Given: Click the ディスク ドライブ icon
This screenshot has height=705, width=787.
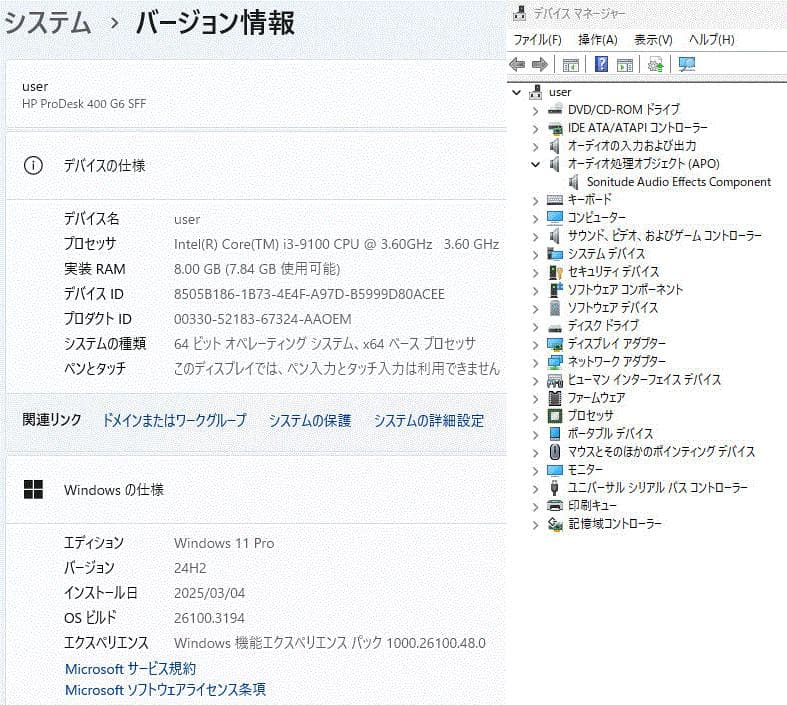Looking at the screenshot, I should 555,328.
